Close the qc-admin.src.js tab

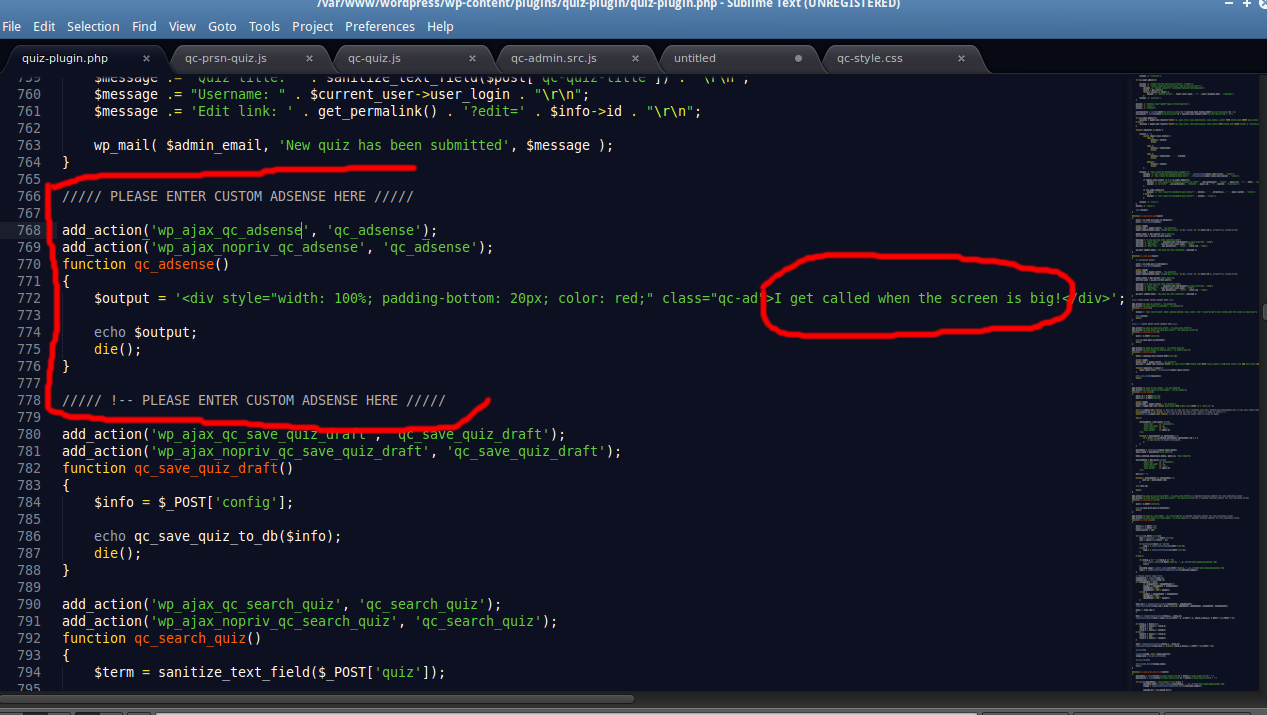click(636, 58)
